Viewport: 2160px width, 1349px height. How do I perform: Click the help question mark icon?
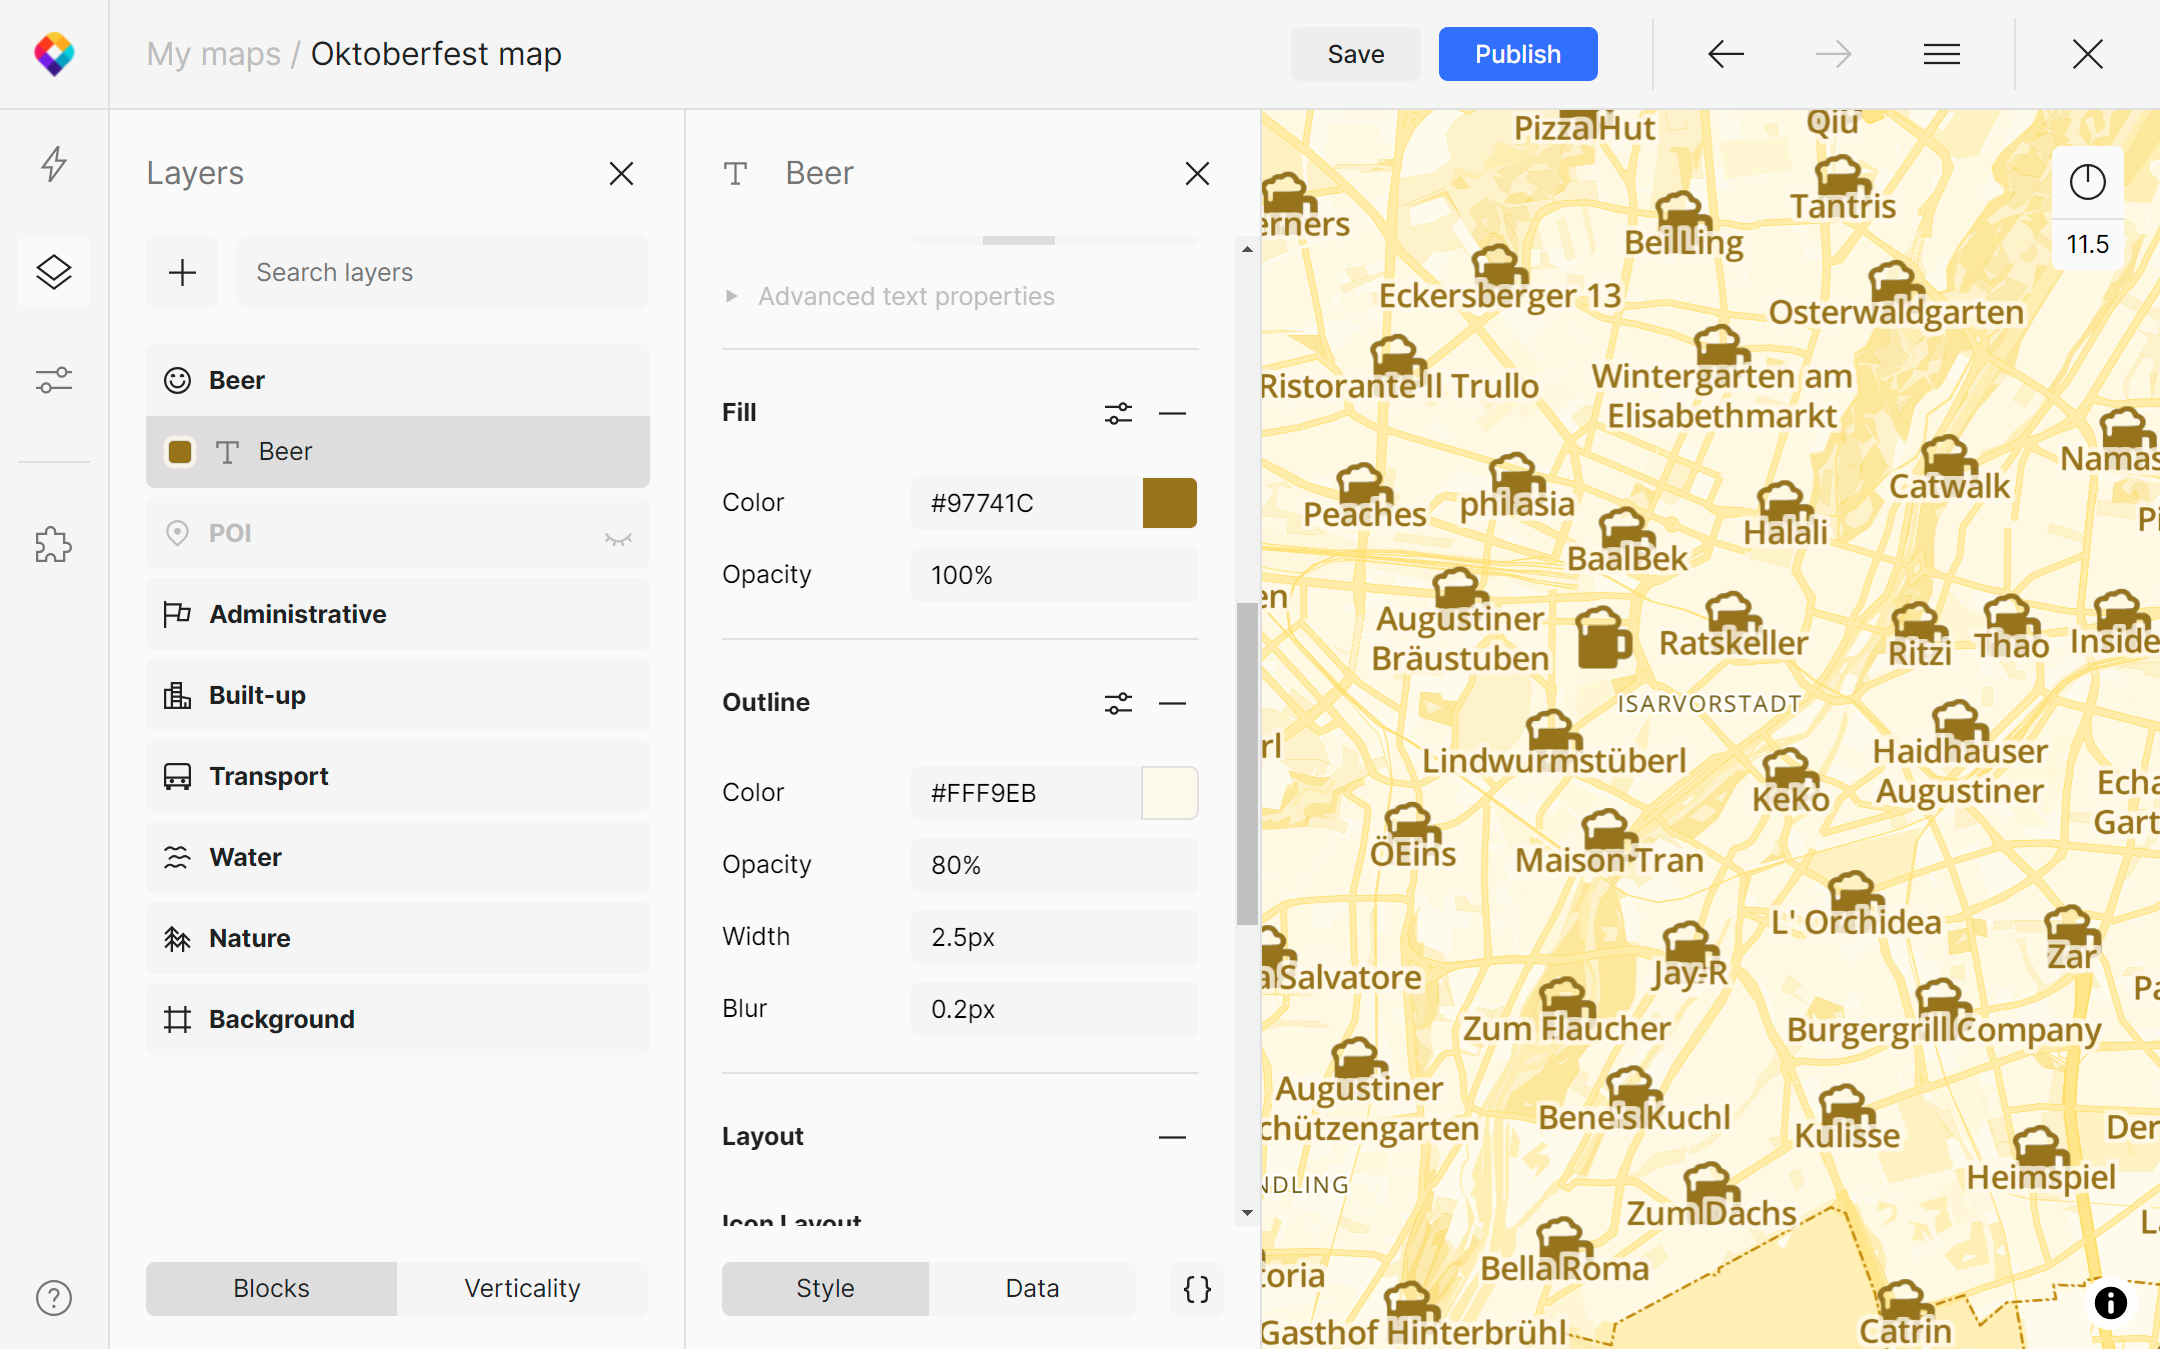tap(54, 1298)
